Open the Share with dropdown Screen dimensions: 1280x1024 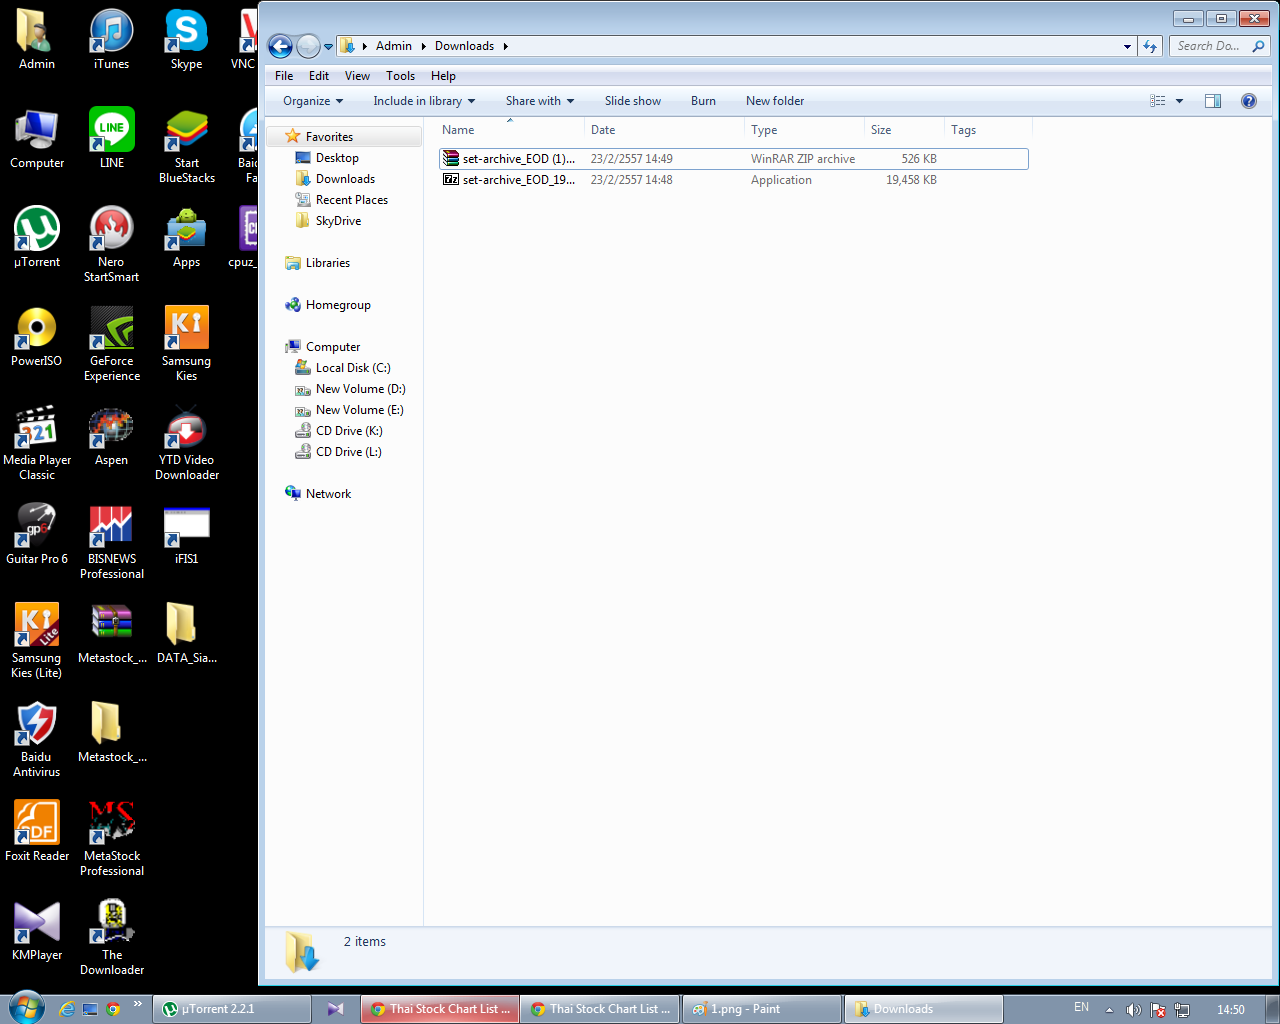(x=540, y=101)
